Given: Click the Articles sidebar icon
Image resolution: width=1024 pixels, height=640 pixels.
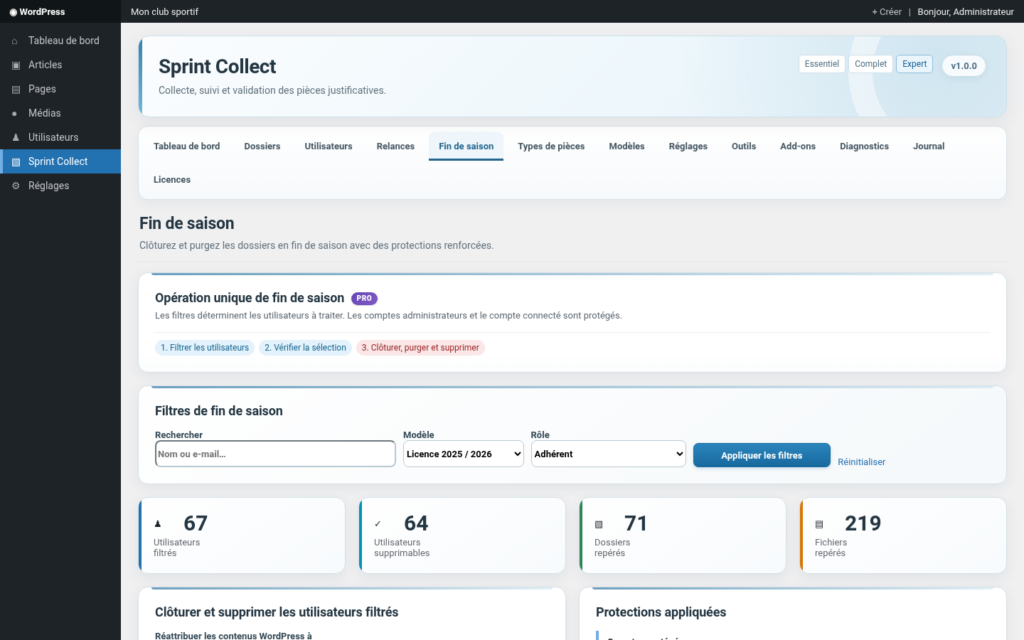Looking at the screenshot, I should point(16,65).
